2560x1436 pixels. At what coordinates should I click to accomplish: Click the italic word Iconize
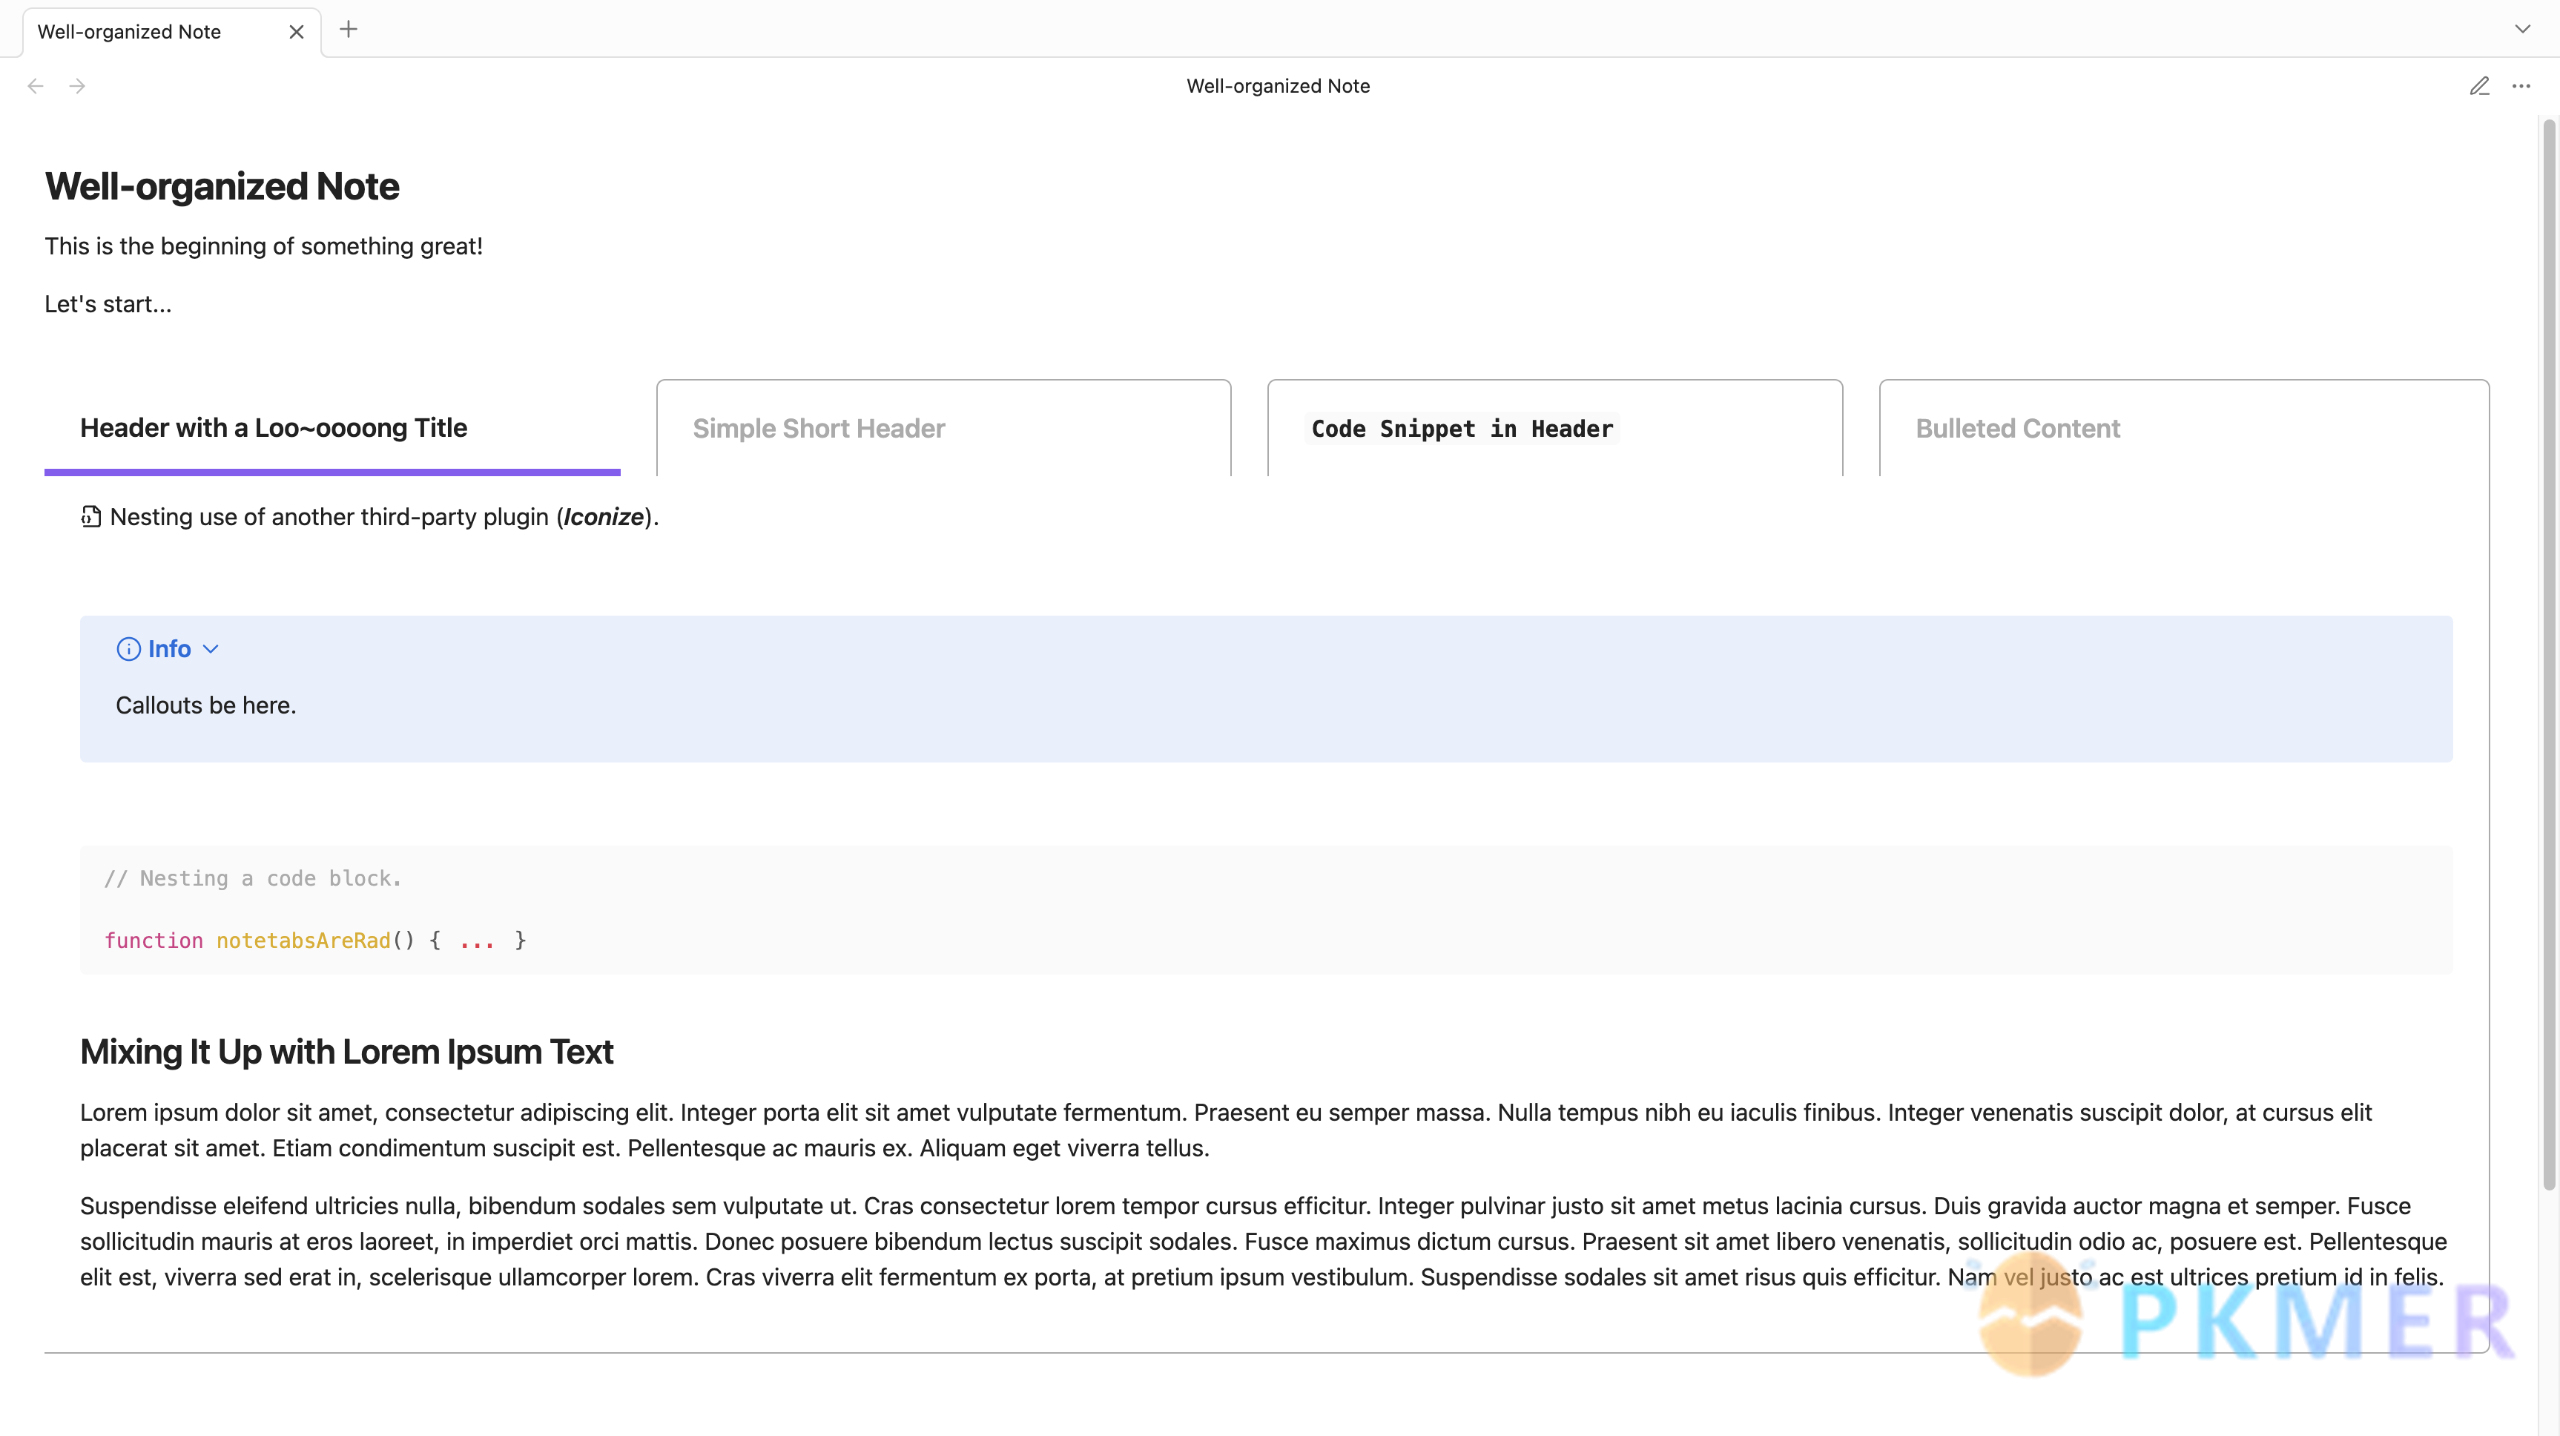603,517
